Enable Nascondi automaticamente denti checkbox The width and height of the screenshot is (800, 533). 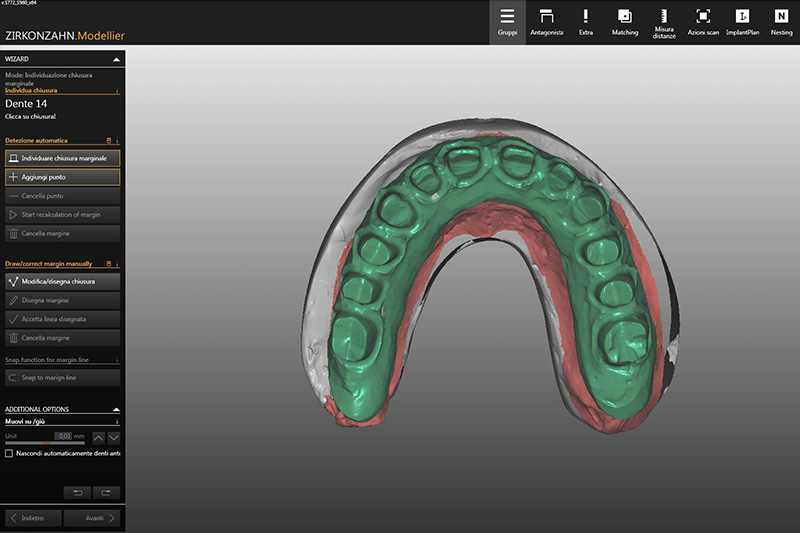(9, 453)
